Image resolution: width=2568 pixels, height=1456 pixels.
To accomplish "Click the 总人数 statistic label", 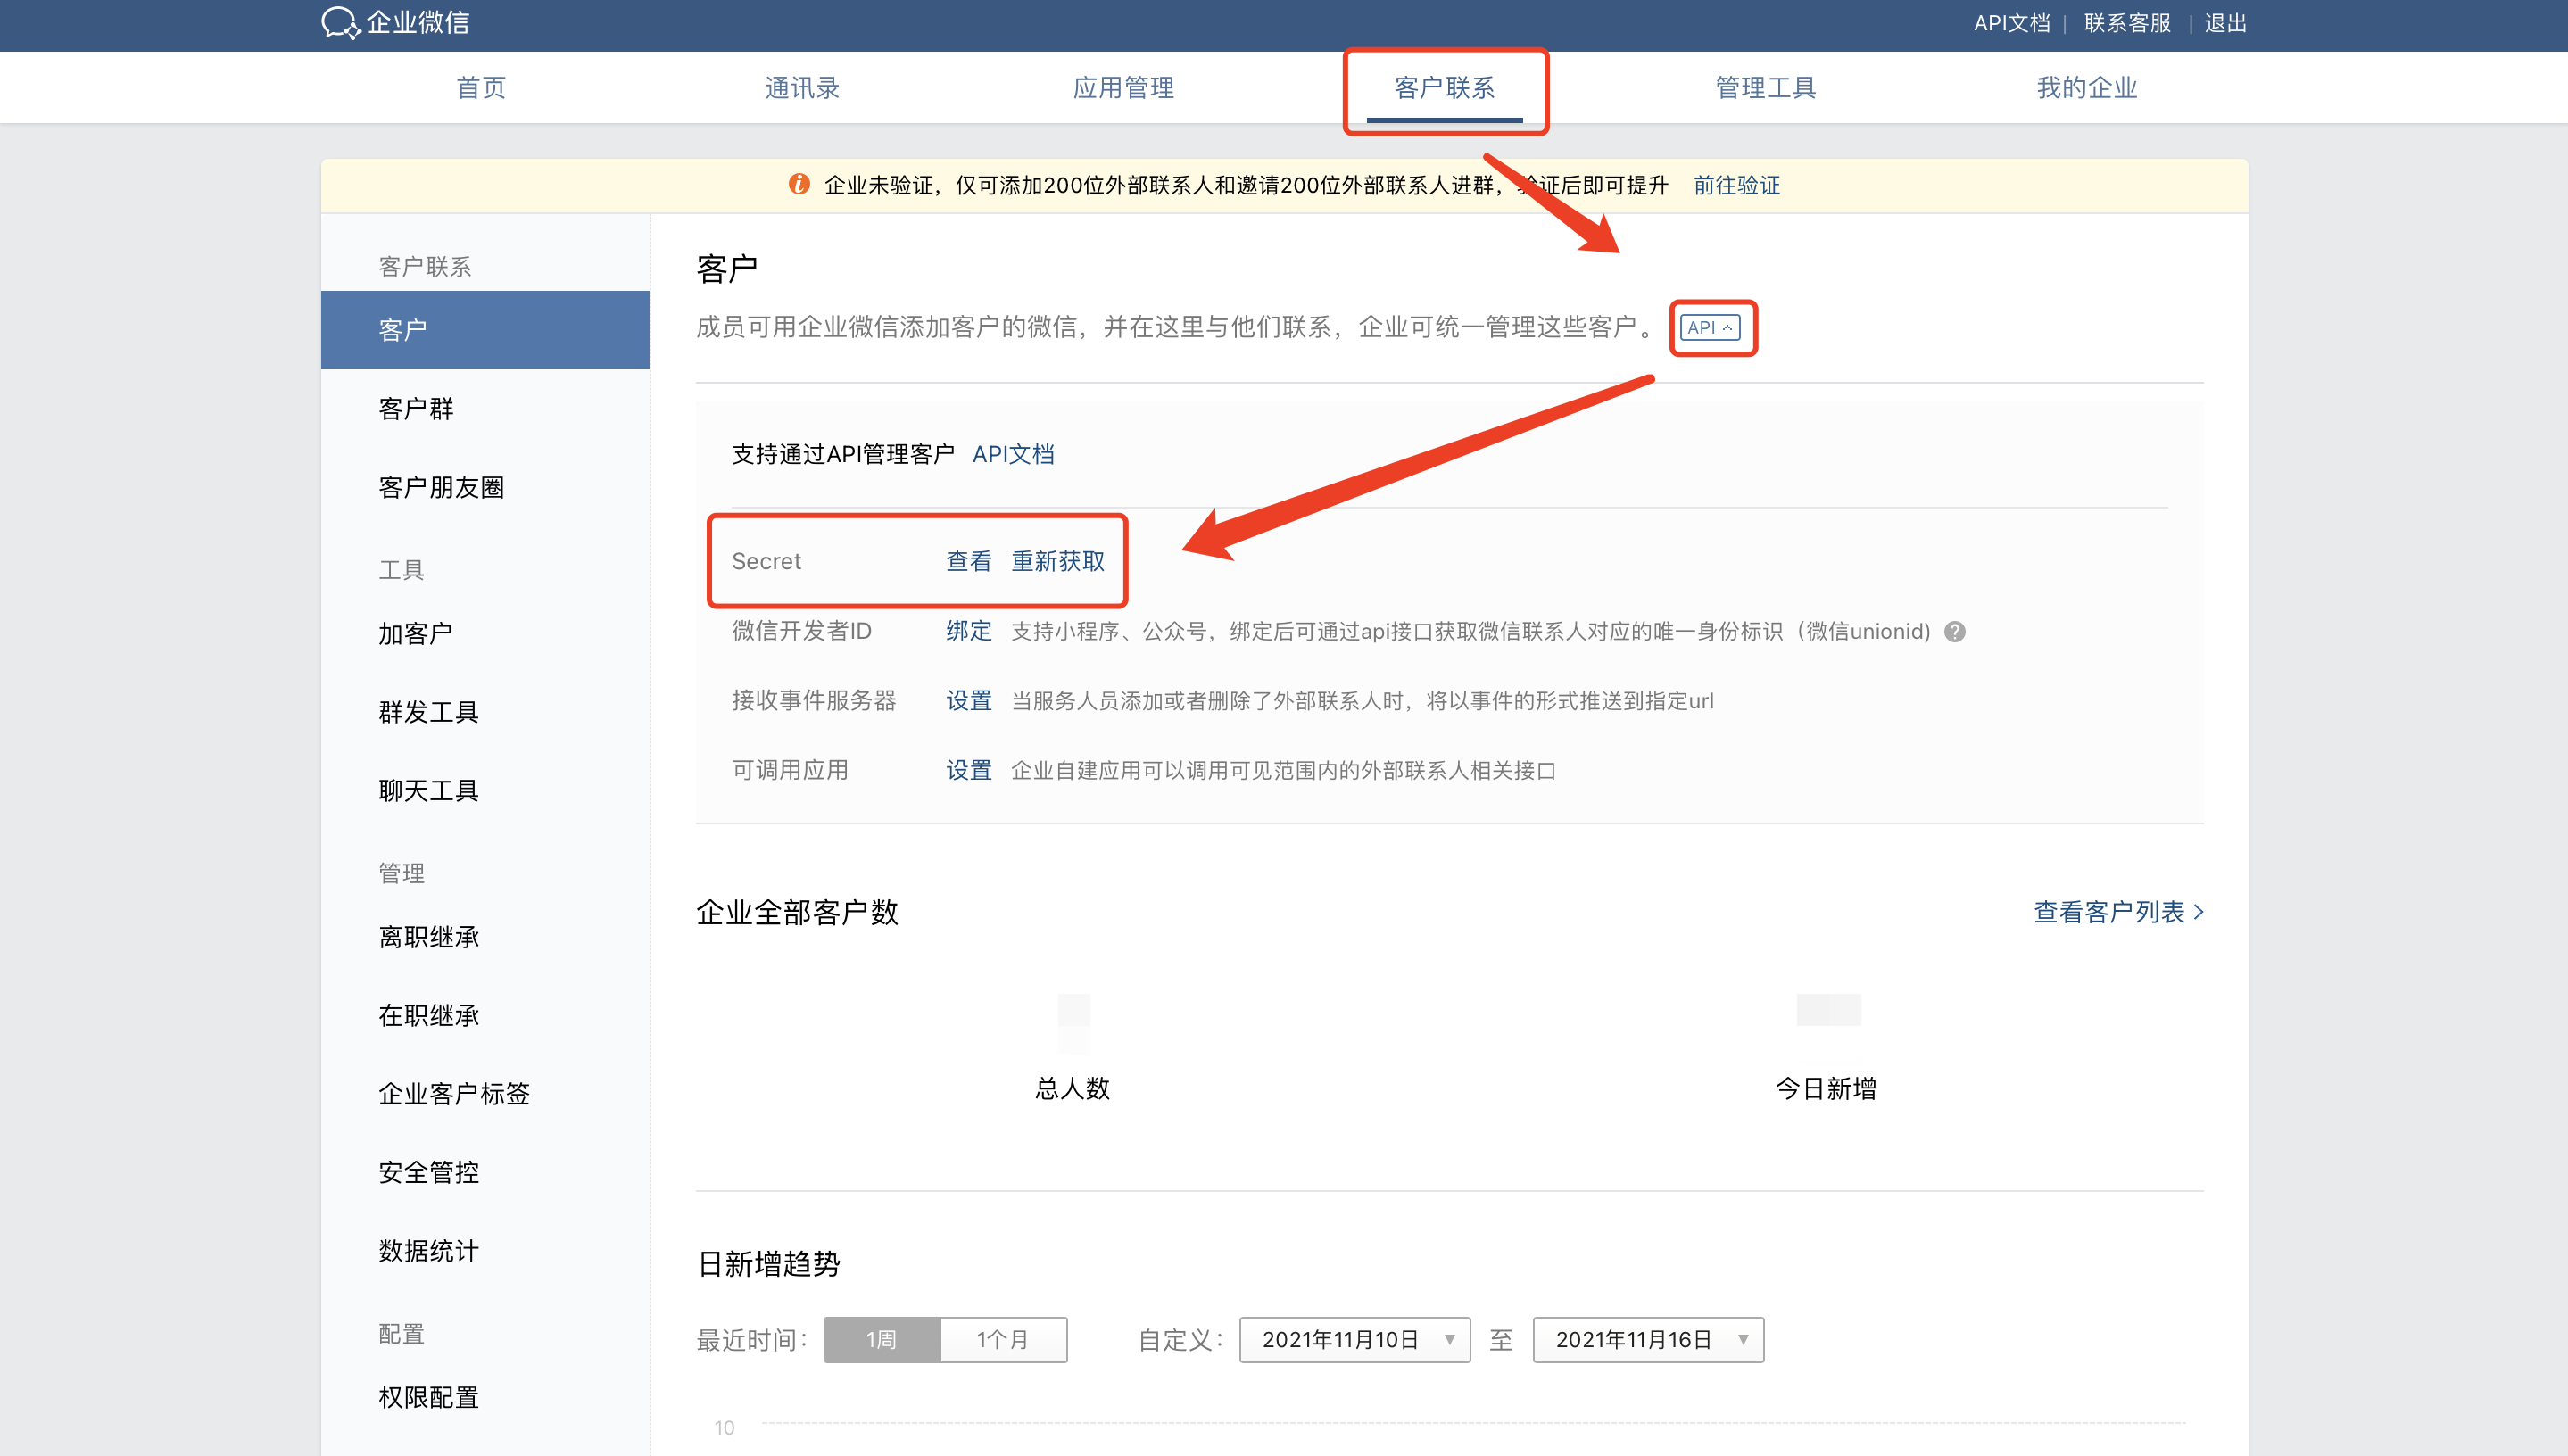I will click(1073, 1089).
